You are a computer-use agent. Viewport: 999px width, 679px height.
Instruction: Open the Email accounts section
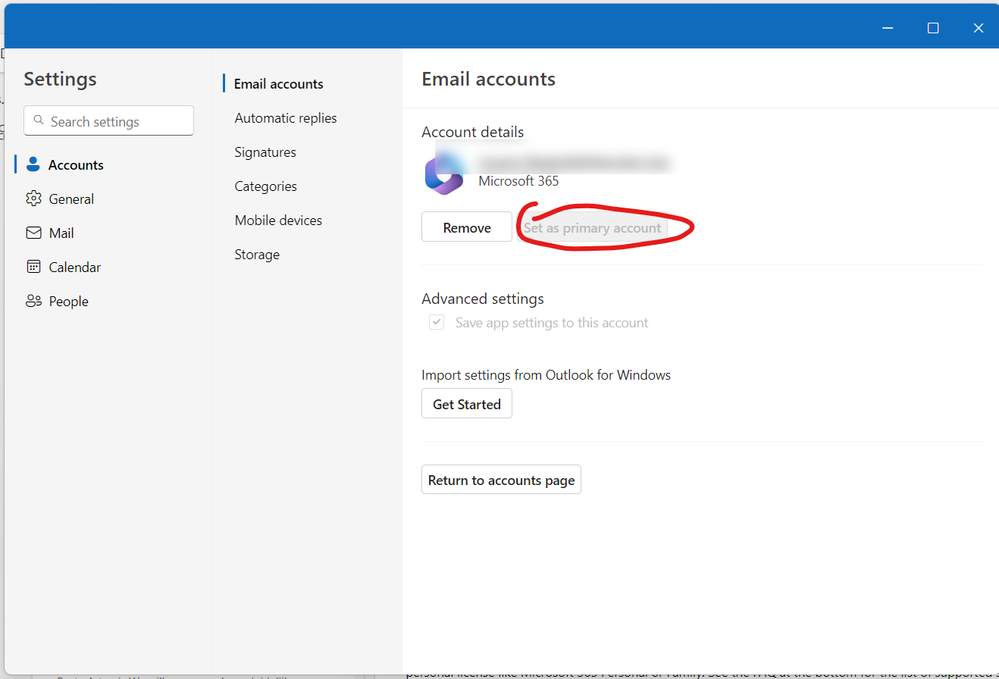point(278,84)
